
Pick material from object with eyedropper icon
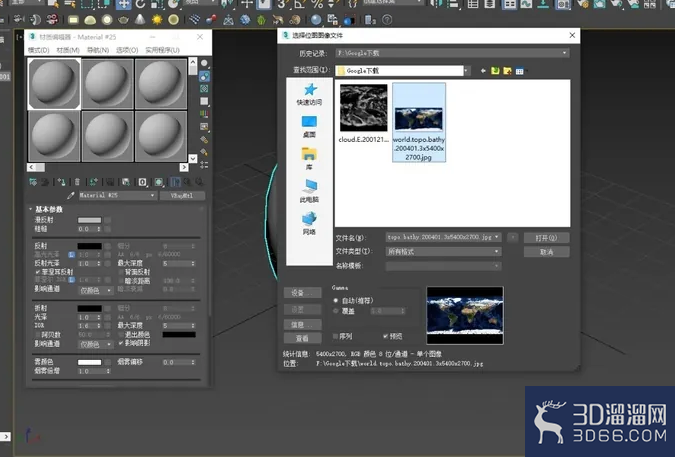[71, 196]
